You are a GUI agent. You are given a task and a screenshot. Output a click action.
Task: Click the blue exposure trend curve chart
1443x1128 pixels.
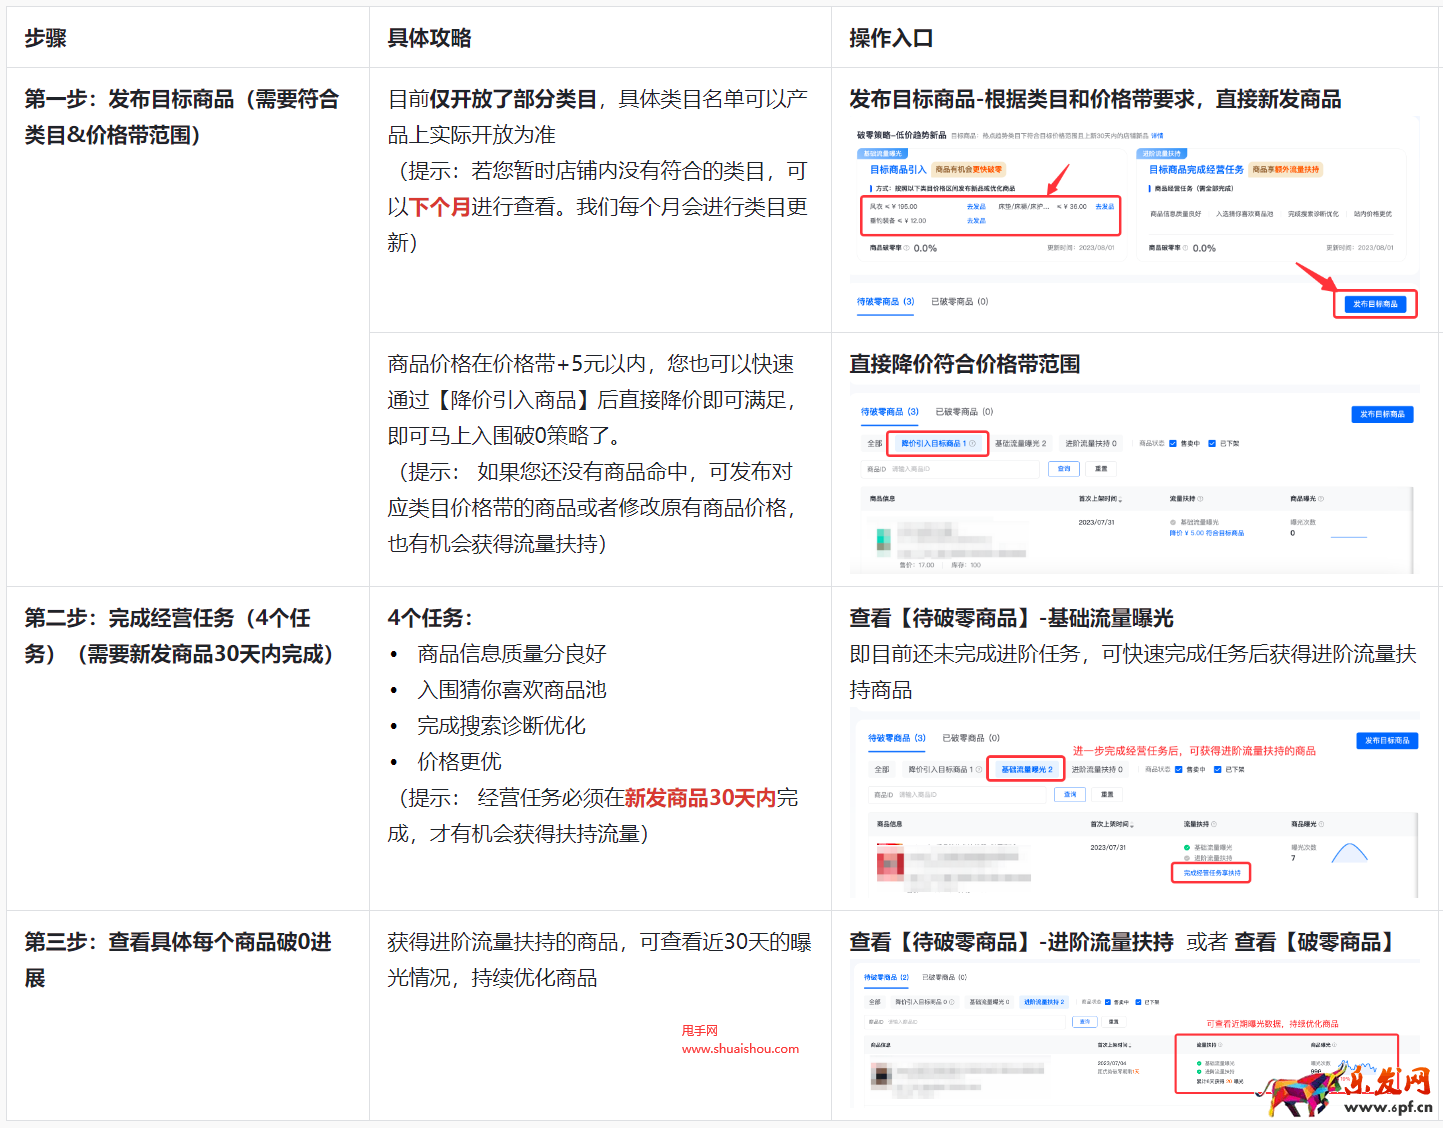(x=1348, y=853)
